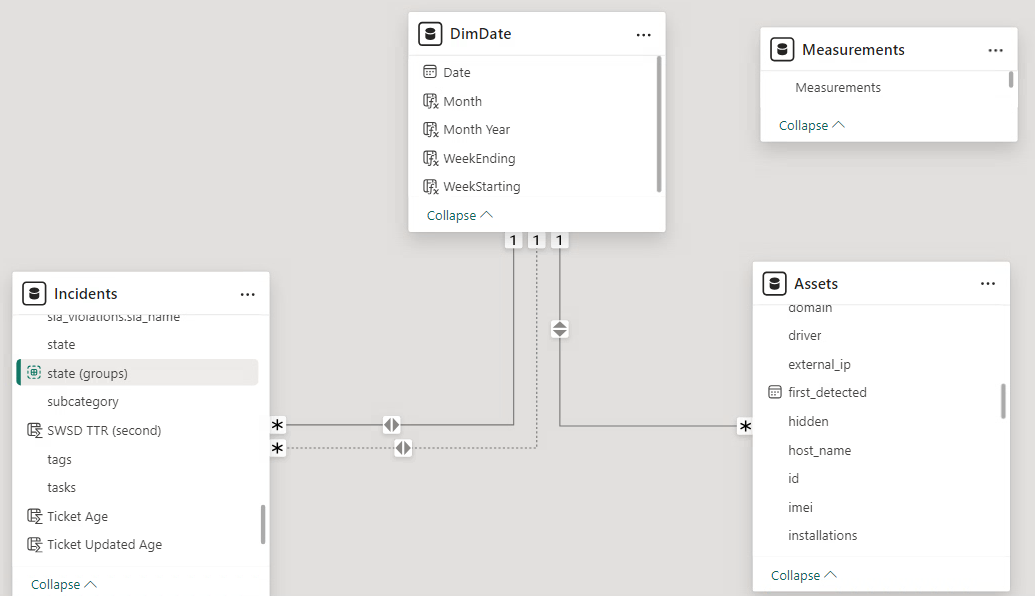Click the filter direction icon on dotted relationship line
The width and height of the screenshot is (1035, 596).
click(403, 448)
